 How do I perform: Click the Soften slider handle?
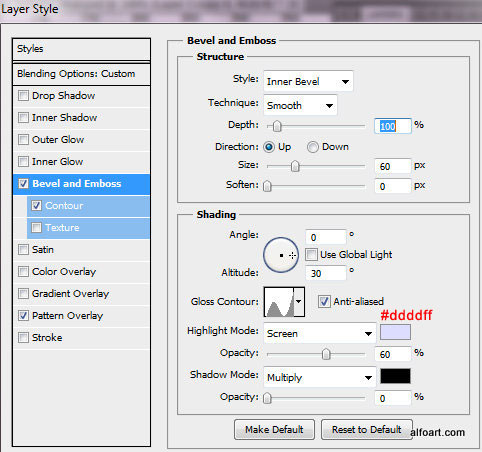point(267,186)
